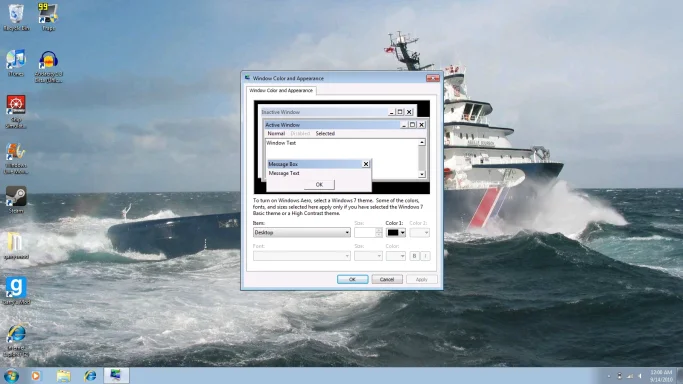The height and width of the screenshot is (384, 683).
Task: Click the OK button in dialog
Action: tap(352, 280)
